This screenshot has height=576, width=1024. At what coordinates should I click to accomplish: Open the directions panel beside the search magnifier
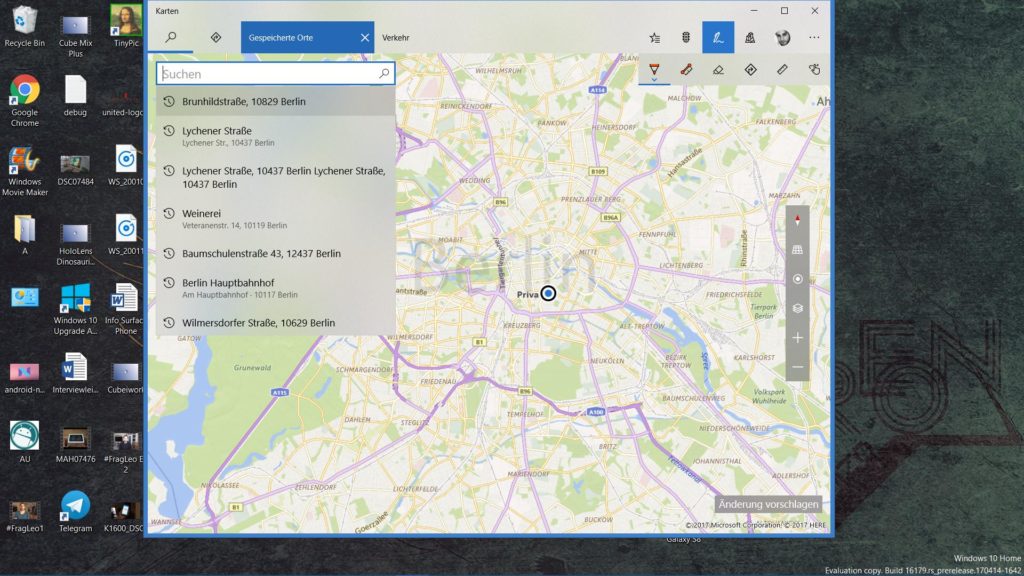pyautogui.click(x=214, y=37)
